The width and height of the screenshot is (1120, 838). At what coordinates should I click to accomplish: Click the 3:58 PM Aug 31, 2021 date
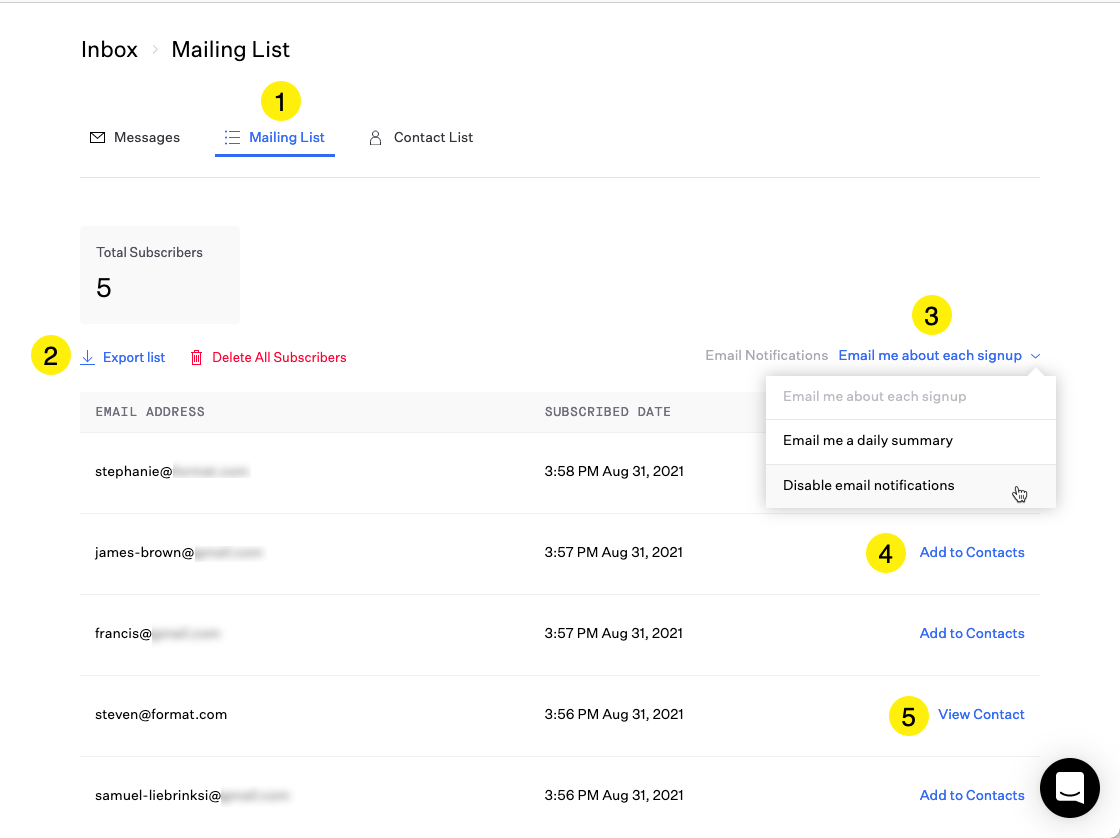click(x=614, y=472)
